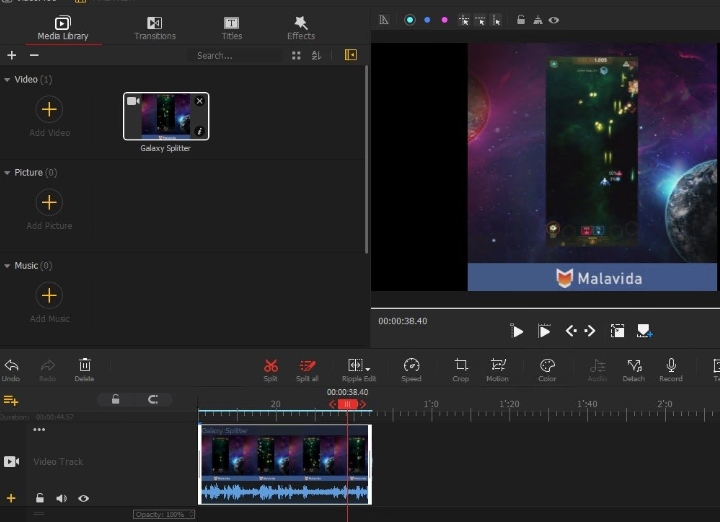The image size is (720, 522).
Task: Open the Titles tab
Action: 231,28
